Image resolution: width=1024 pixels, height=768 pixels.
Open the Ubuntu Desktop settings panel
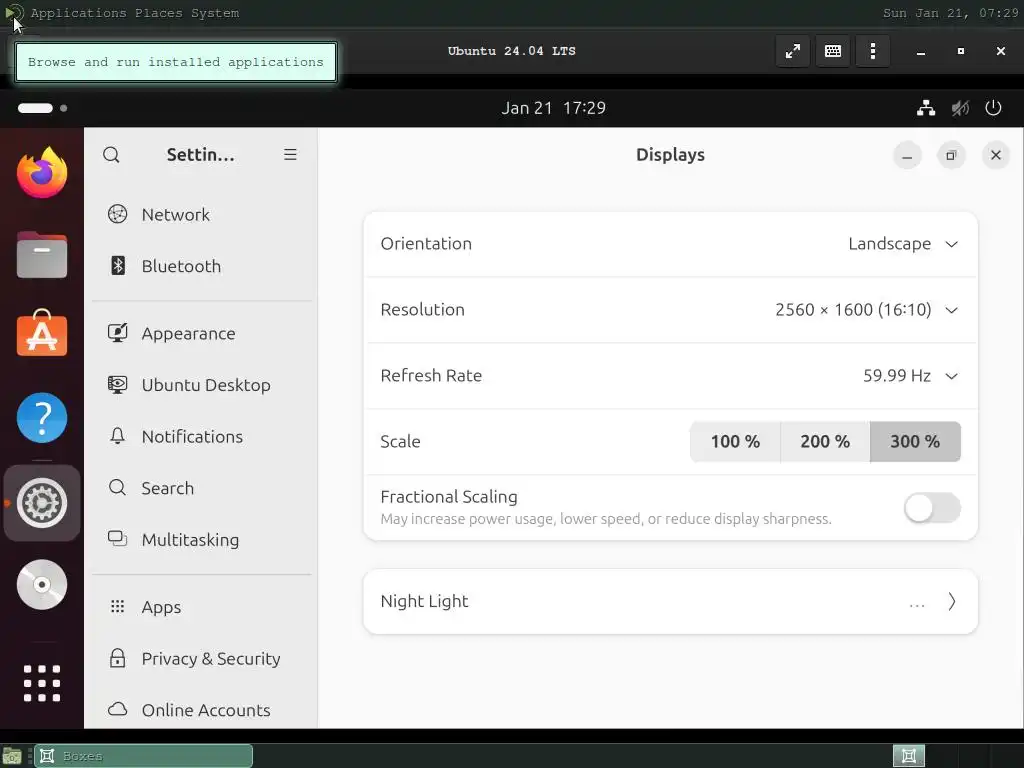point(201,385)
